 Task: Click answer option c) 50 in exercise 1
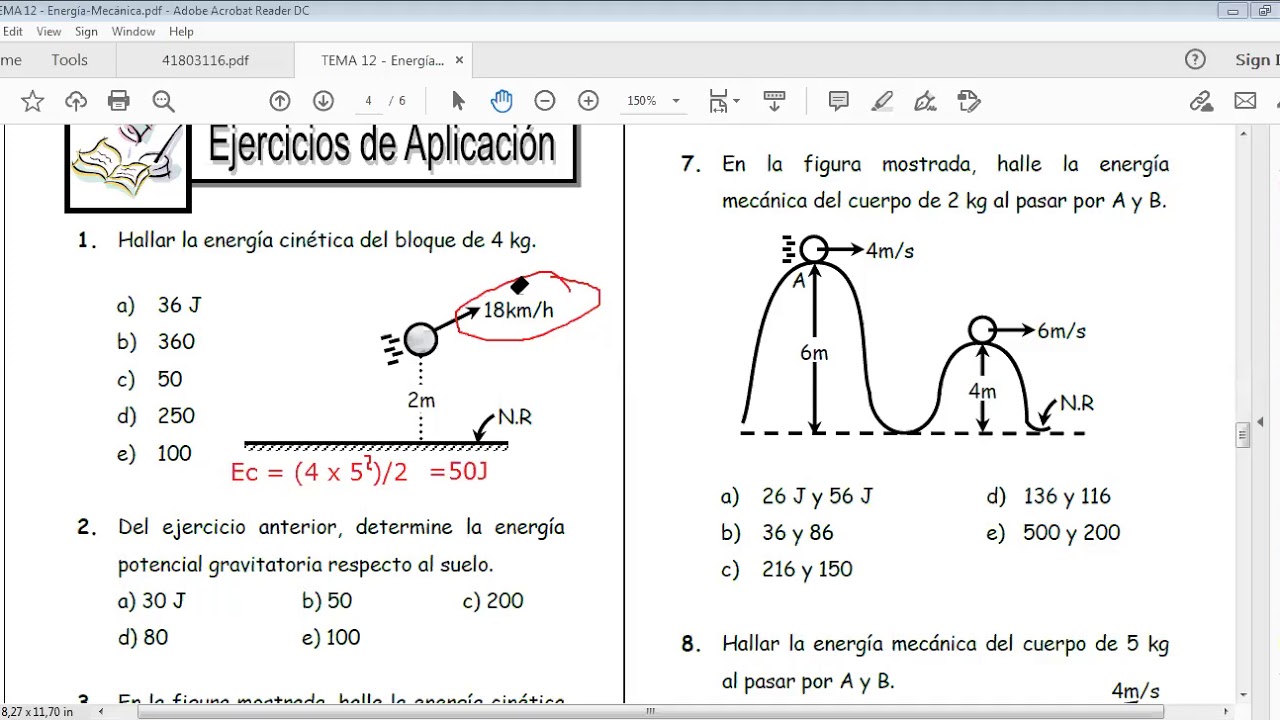150,379
